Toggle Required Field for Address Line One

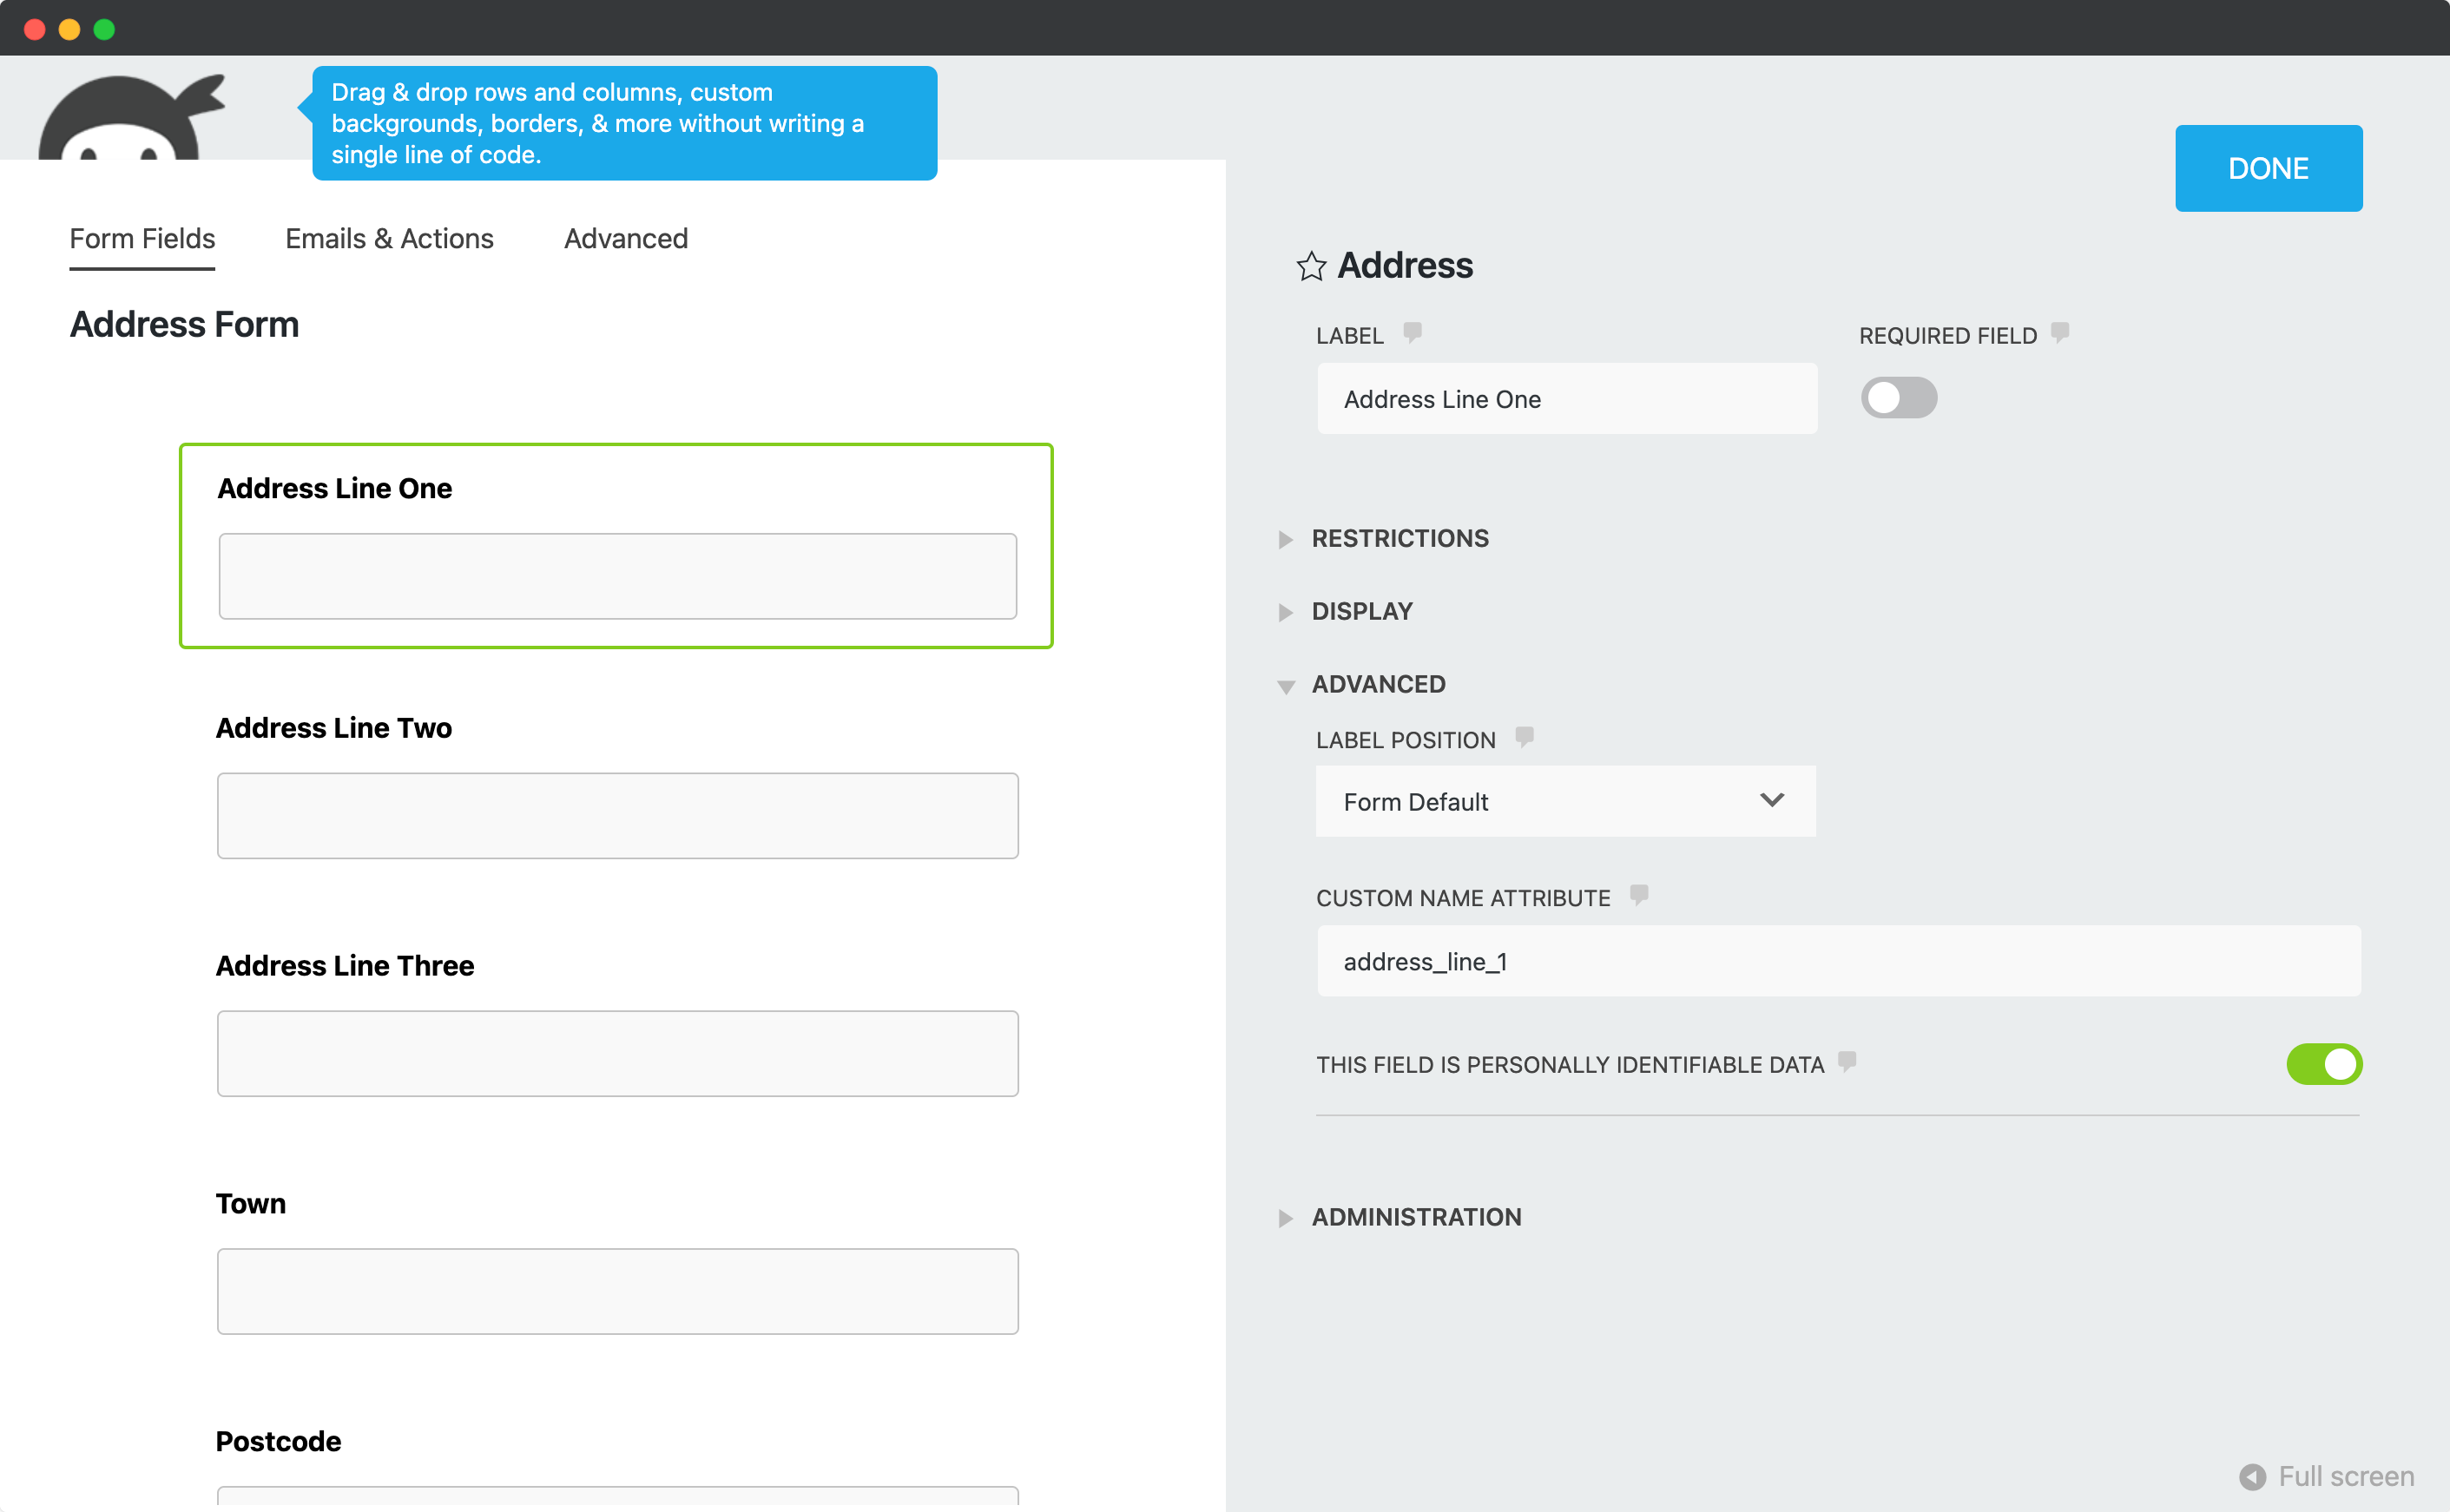(x=1897, y=397)
